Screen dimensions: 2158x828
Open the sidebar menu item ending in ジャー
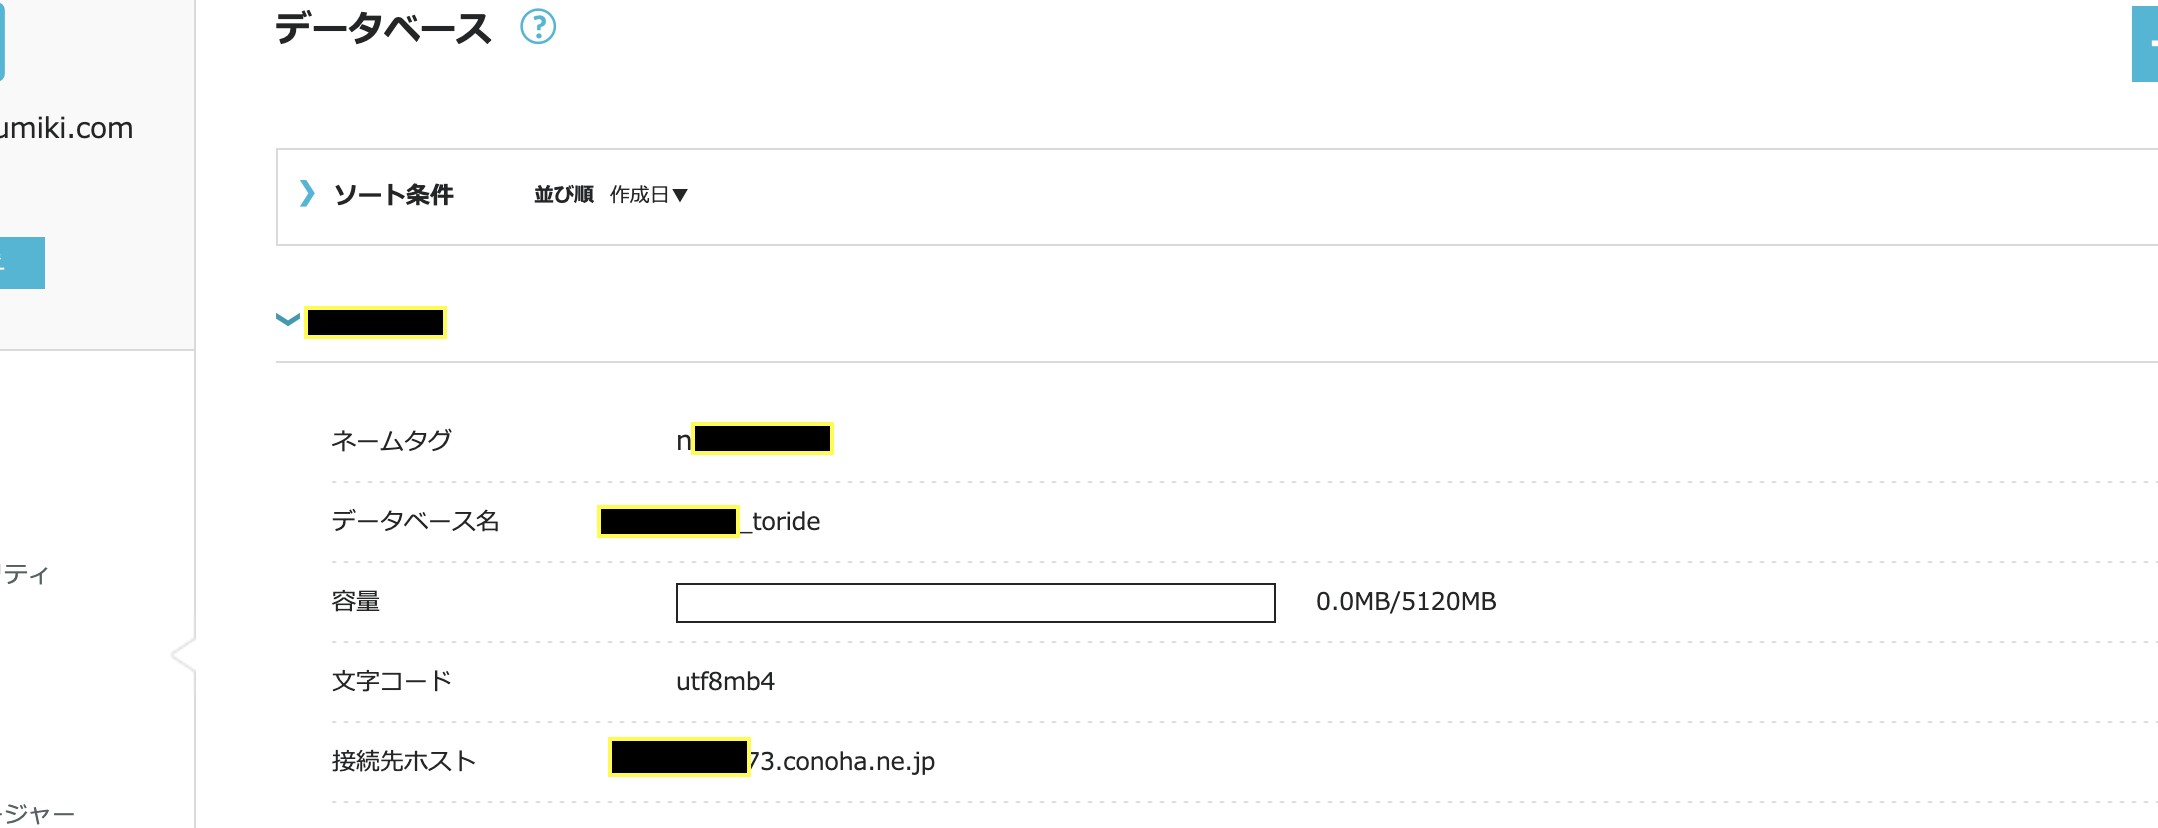[x=38, y=814]
